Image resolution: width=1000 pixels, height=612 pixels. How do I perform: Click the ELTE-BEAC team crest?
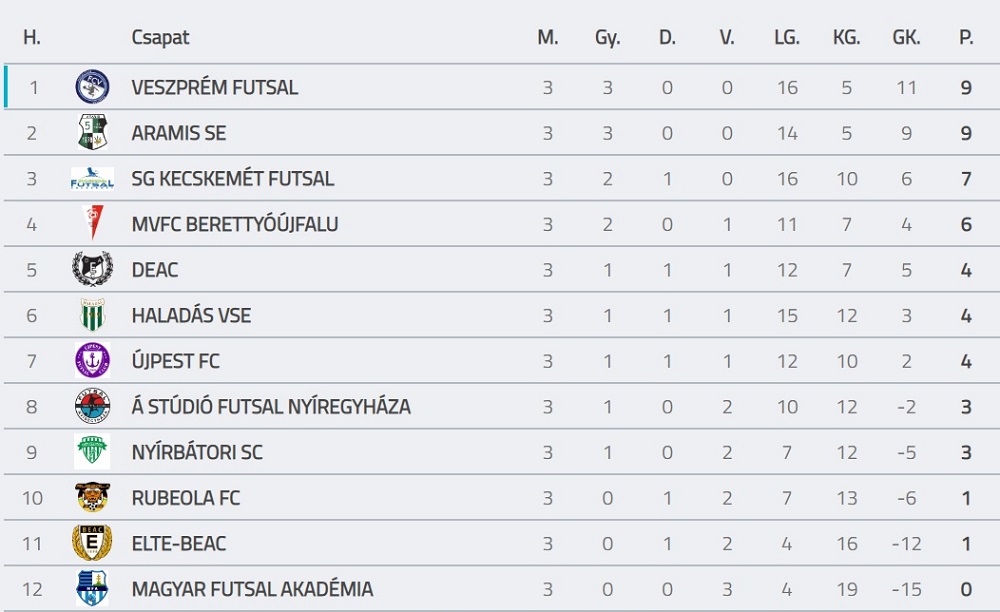pyautogui.click(x=93, y=544)
